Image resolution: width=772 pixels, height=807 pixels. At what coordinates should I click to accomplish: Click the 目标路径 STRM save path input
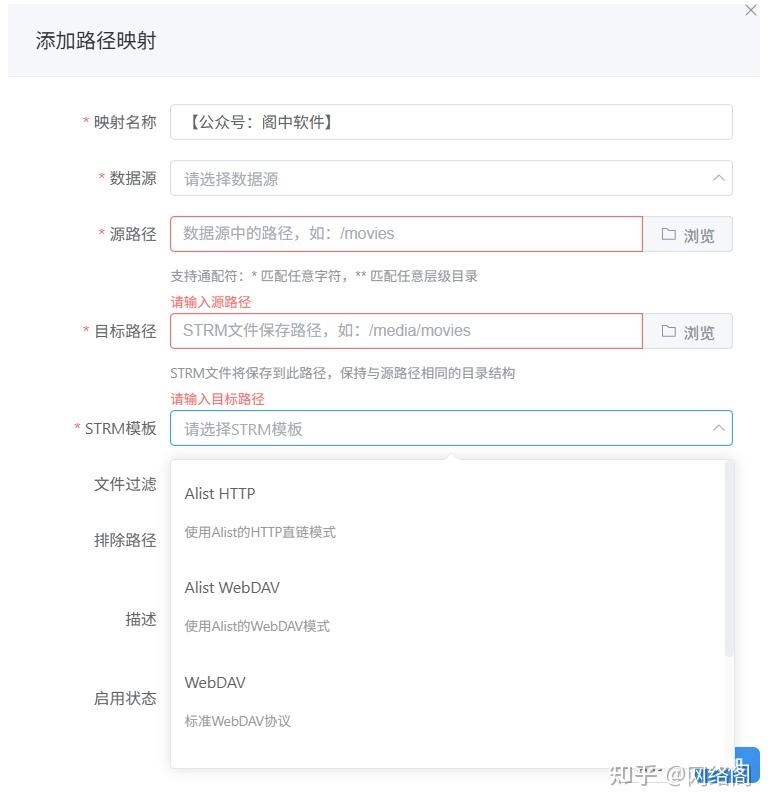[x=400, y=331]
